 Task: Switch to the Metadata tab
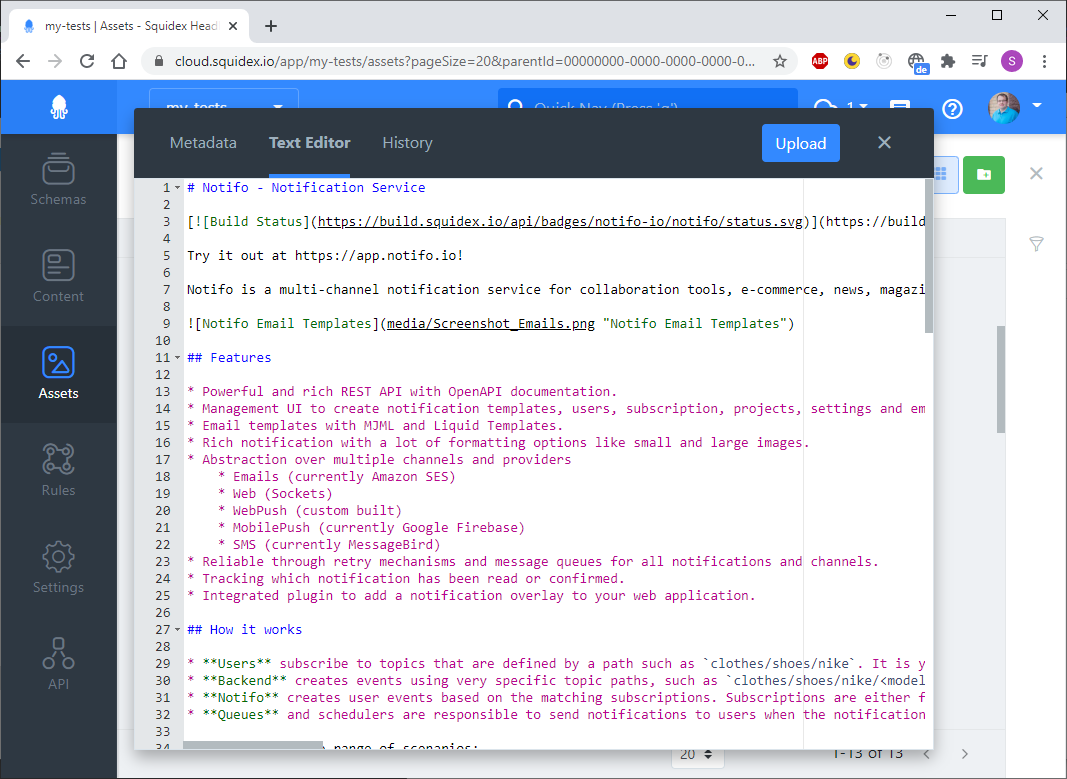coord(203,143)
